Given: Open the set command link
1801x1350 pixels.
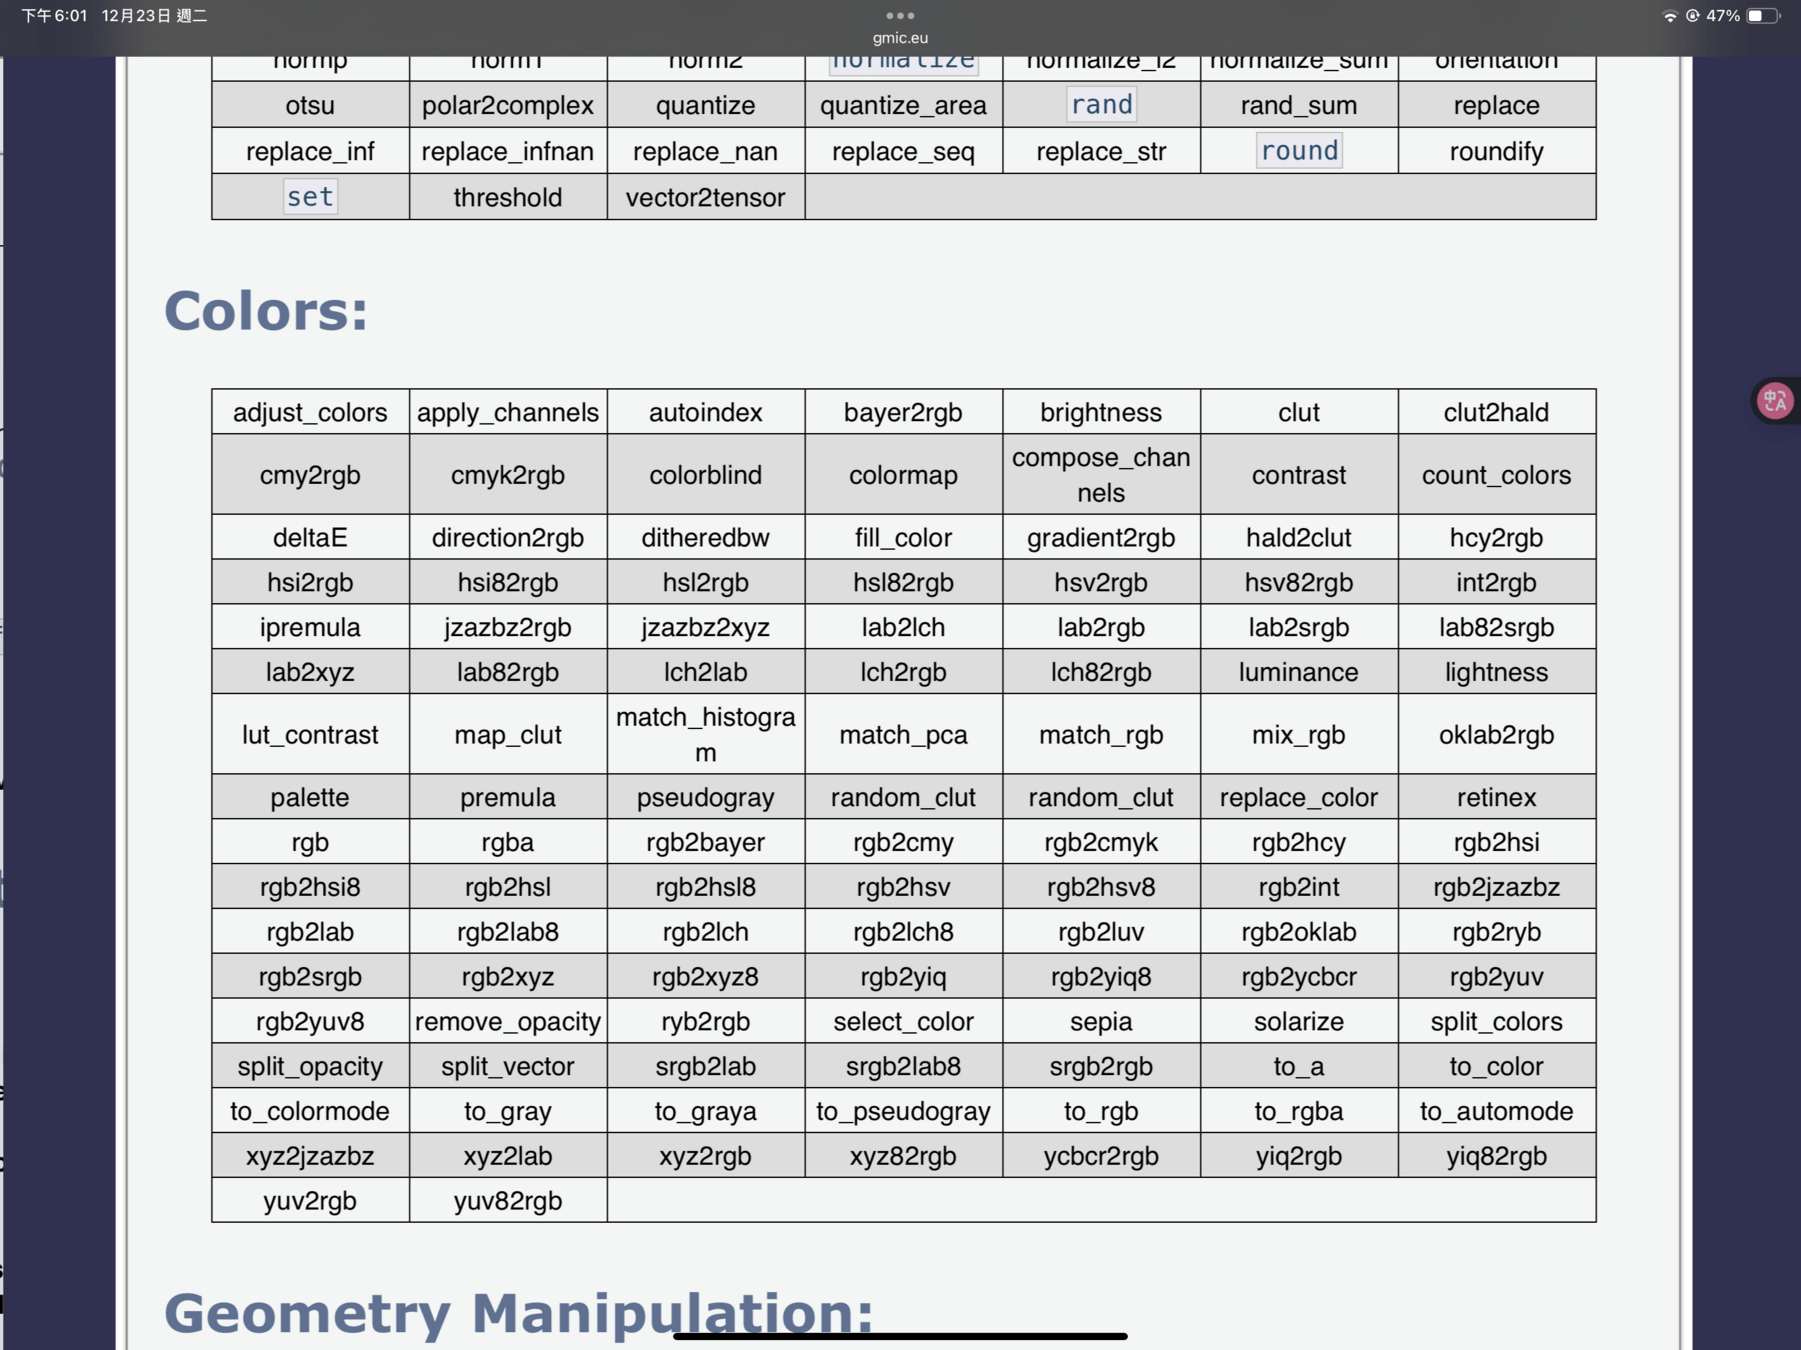Looking at the screenshot, I should click(310, 196).
